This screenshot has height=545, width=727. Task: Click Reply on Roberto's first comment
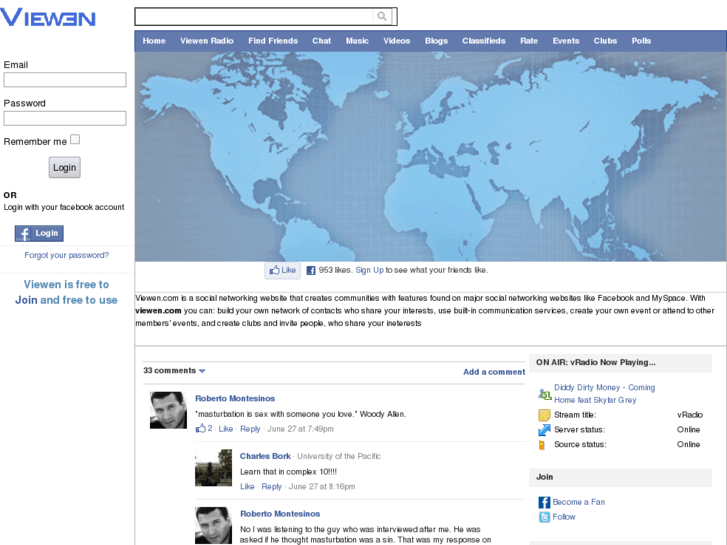click(250, 429)
